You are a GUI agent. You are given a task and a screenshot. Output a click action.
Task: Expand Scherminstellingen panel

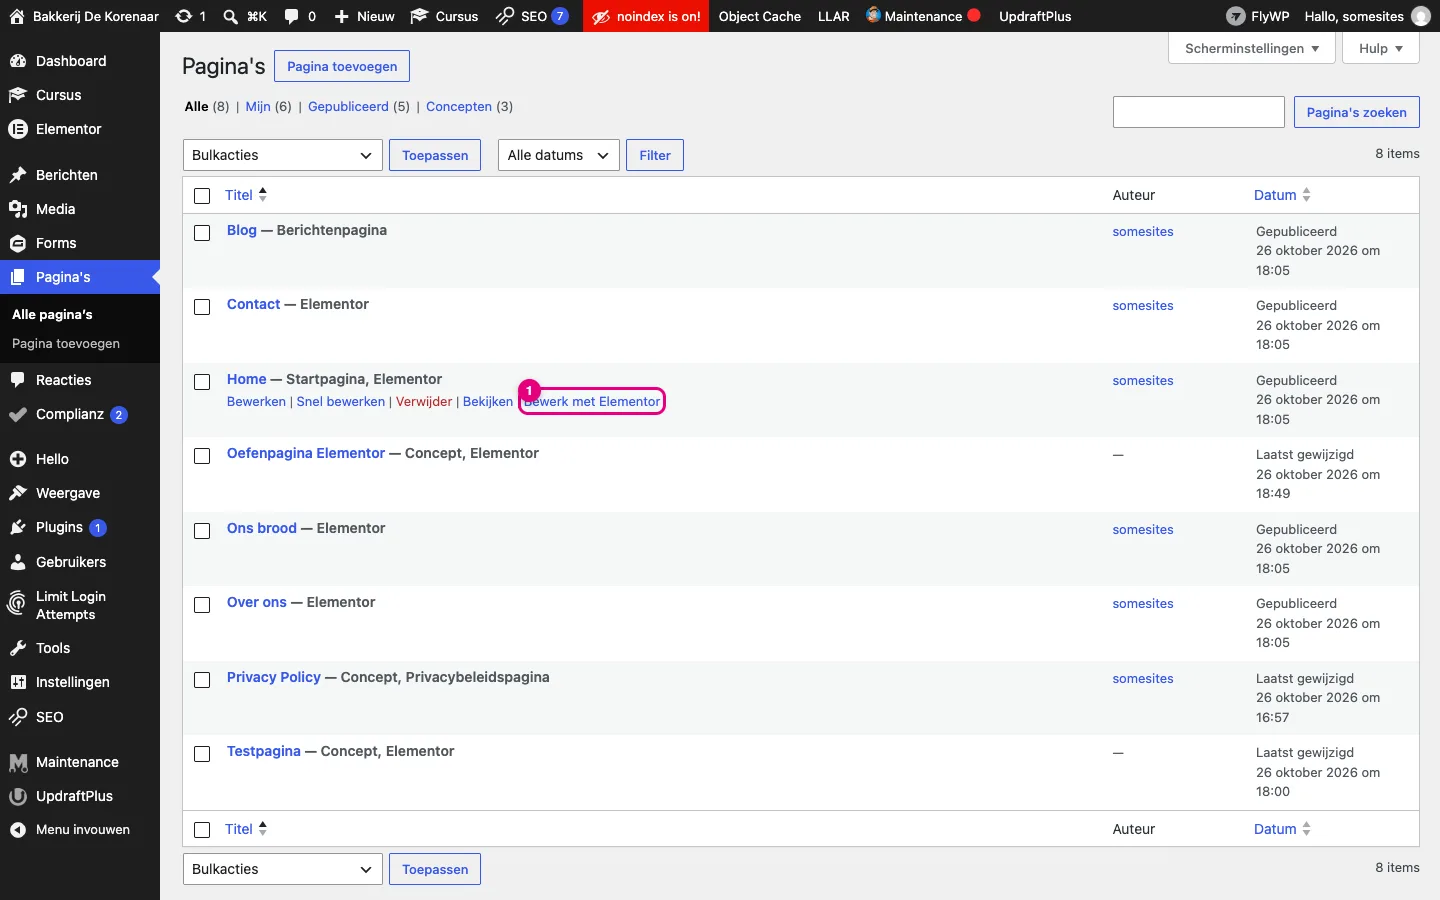[1252, 48]
